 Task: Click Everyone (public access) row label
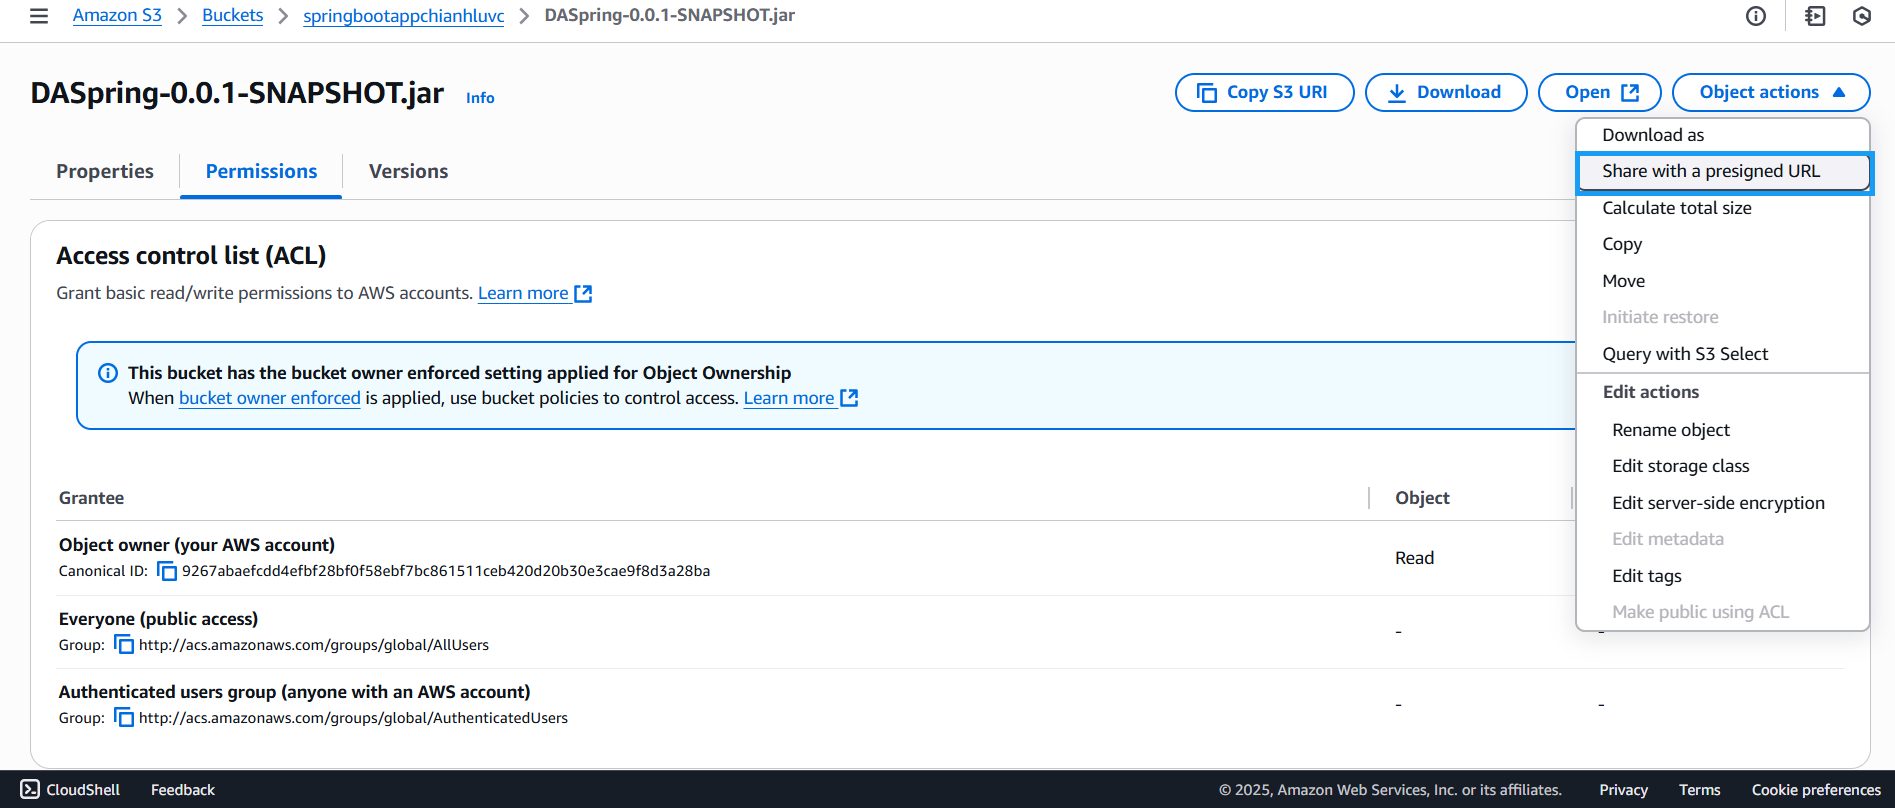pos(158,619)
